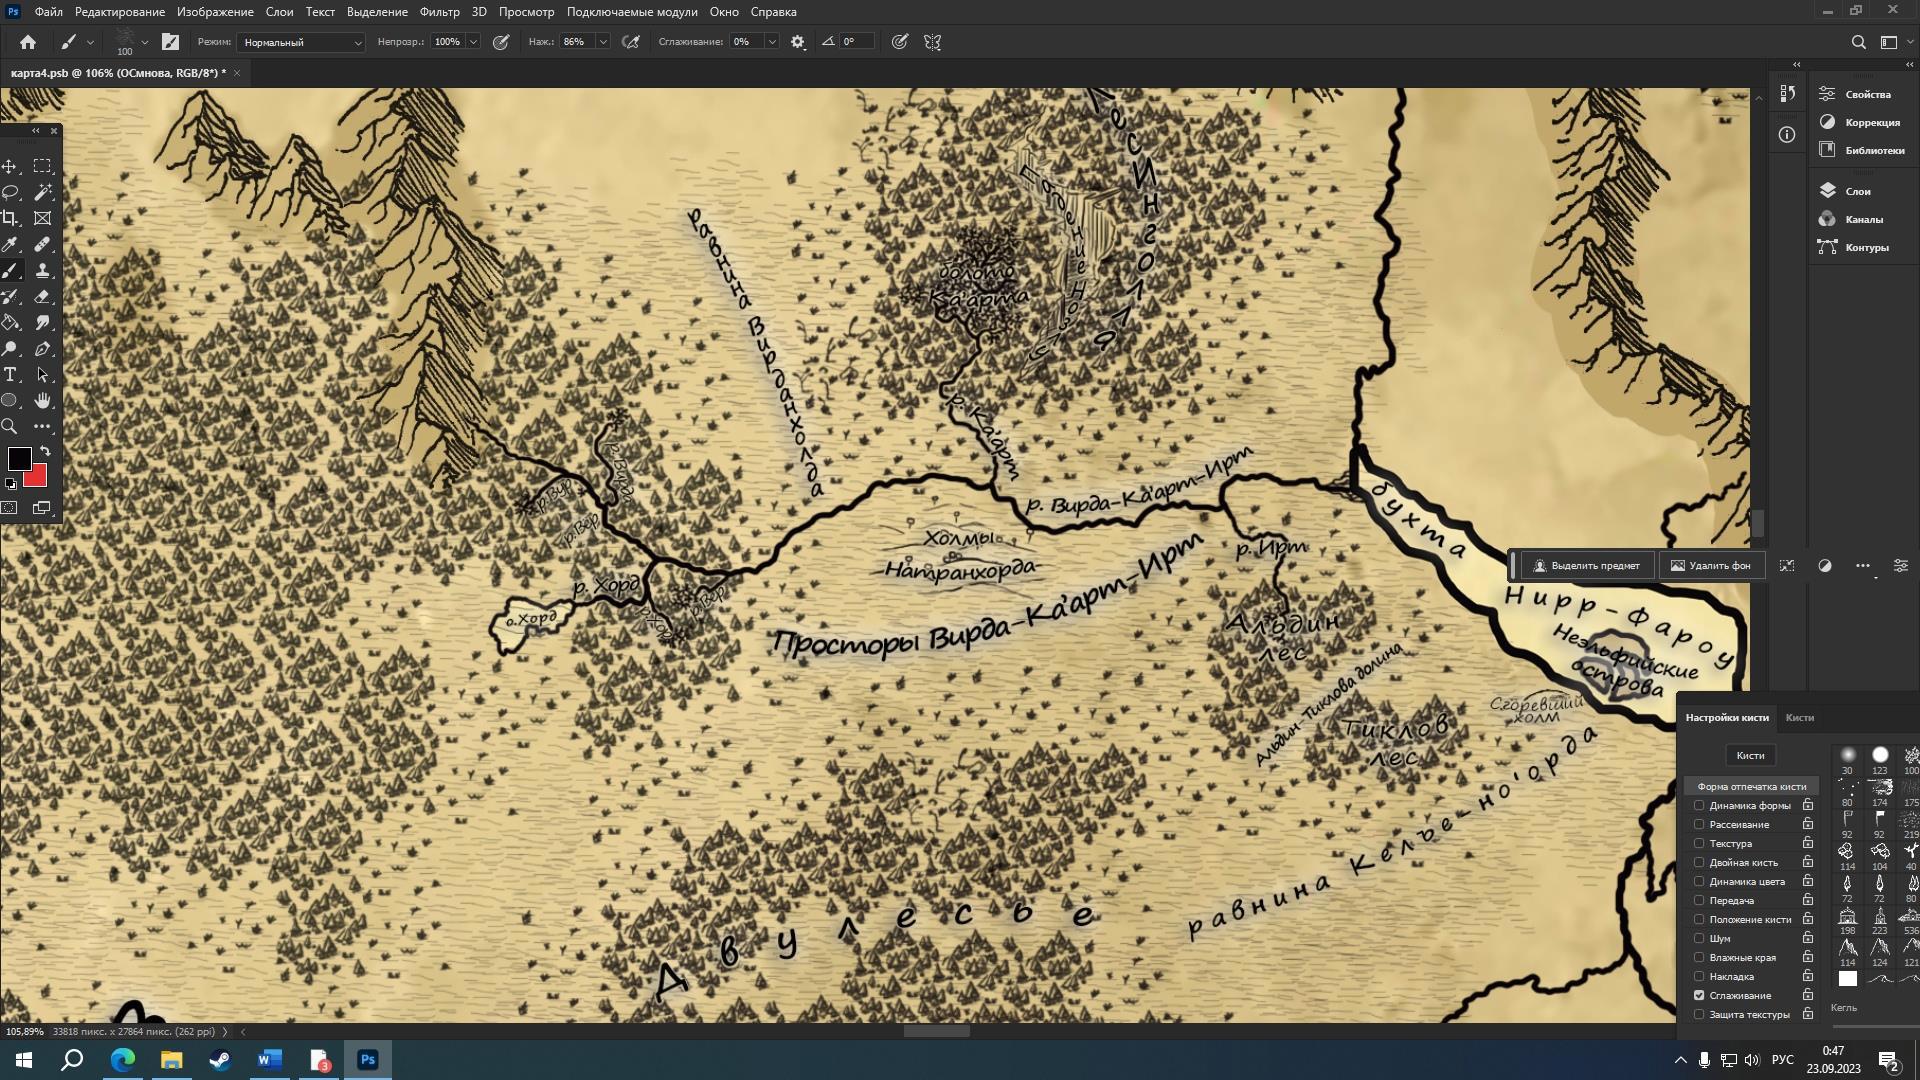Enable the Текстура checkbox
The width and height of the screenshot is (1920, 1080).
1699,844
